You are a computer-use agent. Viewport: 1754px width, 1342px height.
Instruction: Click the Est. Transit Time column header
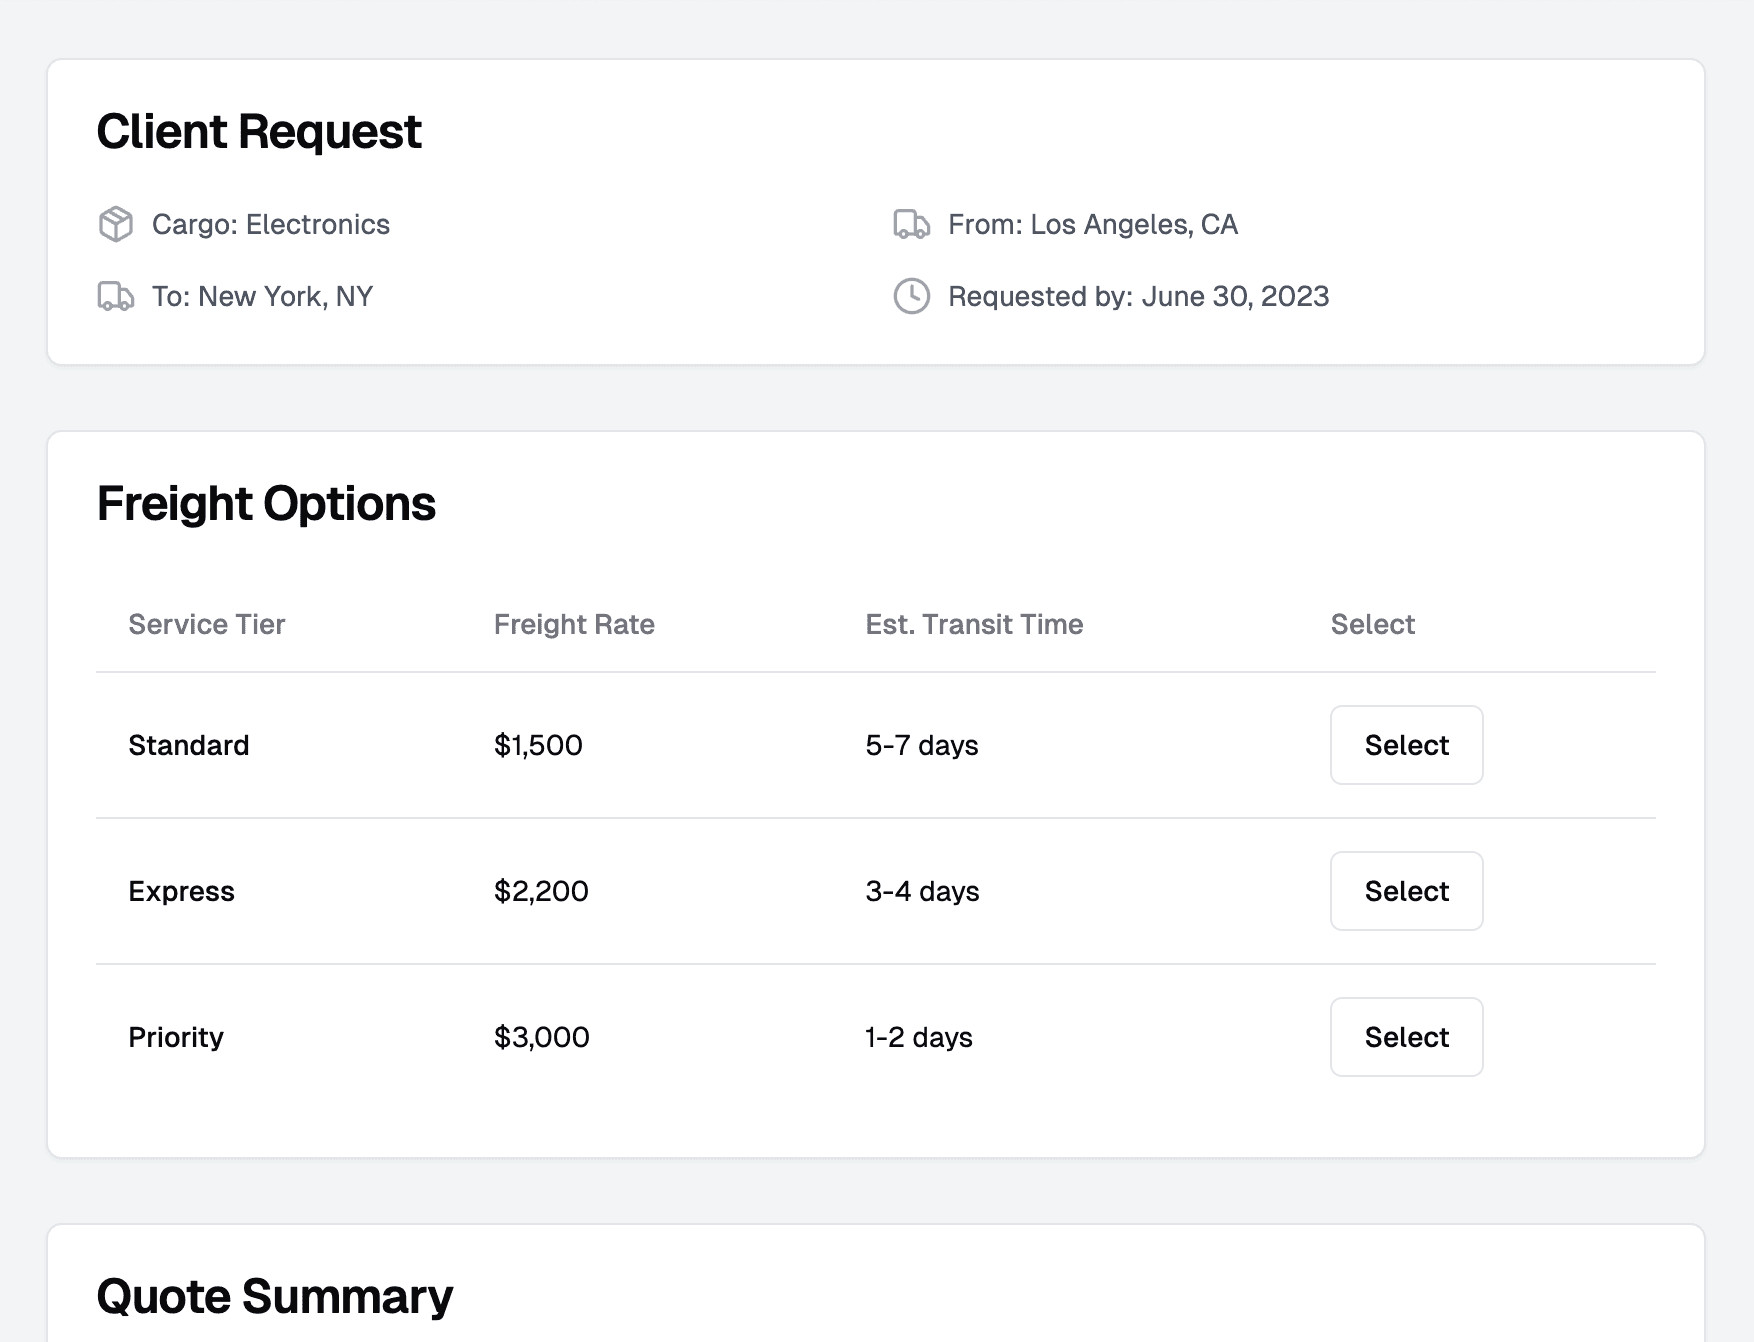coord(974,624)
